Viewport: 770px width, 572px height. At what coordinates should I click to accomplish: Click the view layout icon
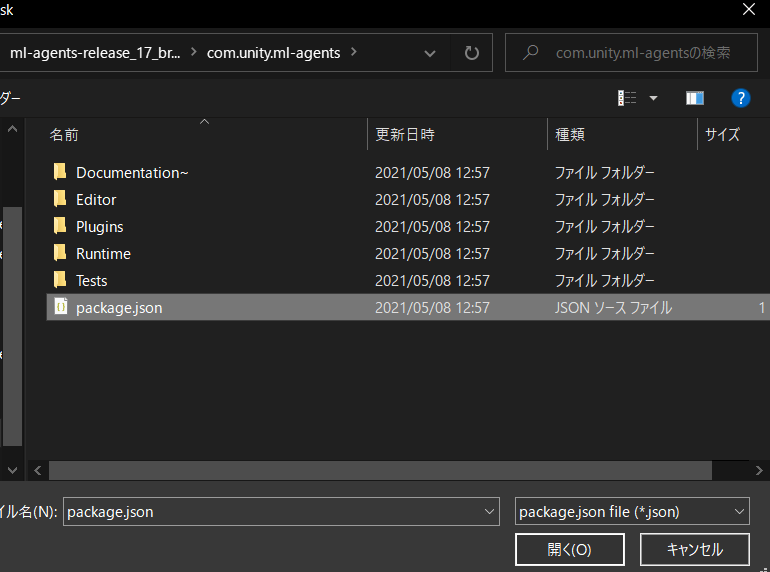point(627,98)
